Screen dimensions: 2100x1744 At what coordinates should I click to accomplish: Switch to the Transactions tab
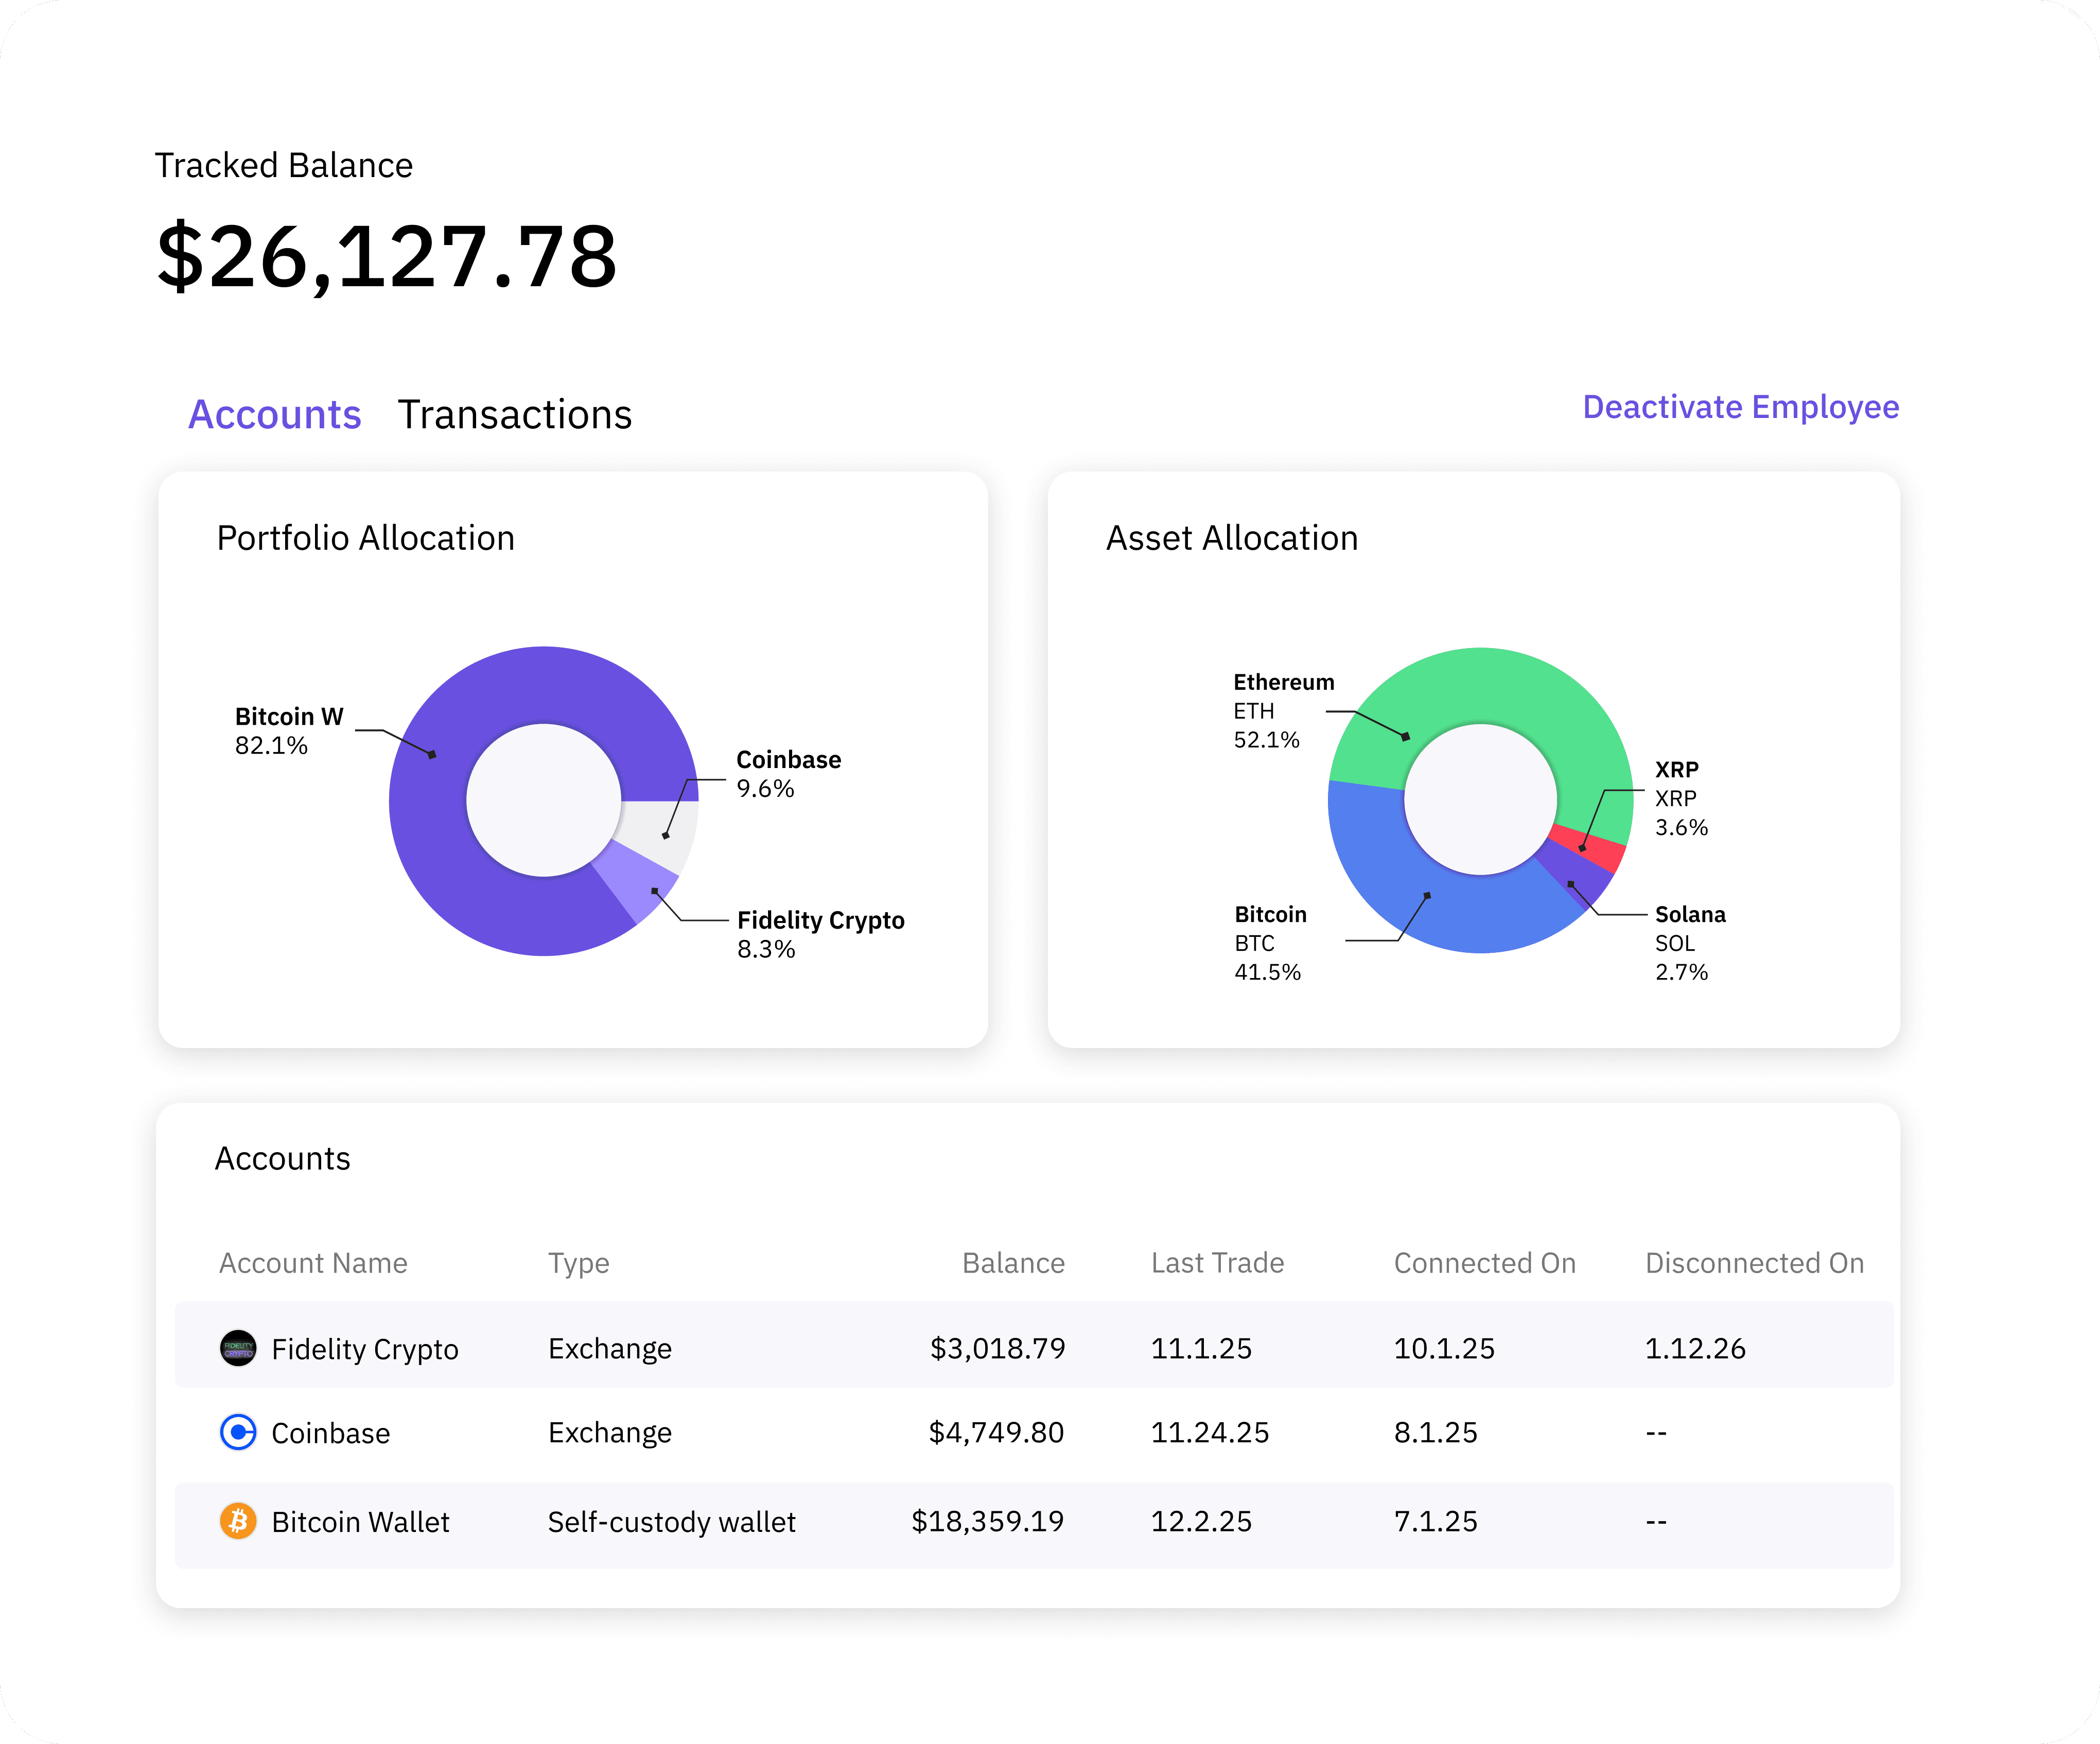[515, 414]
